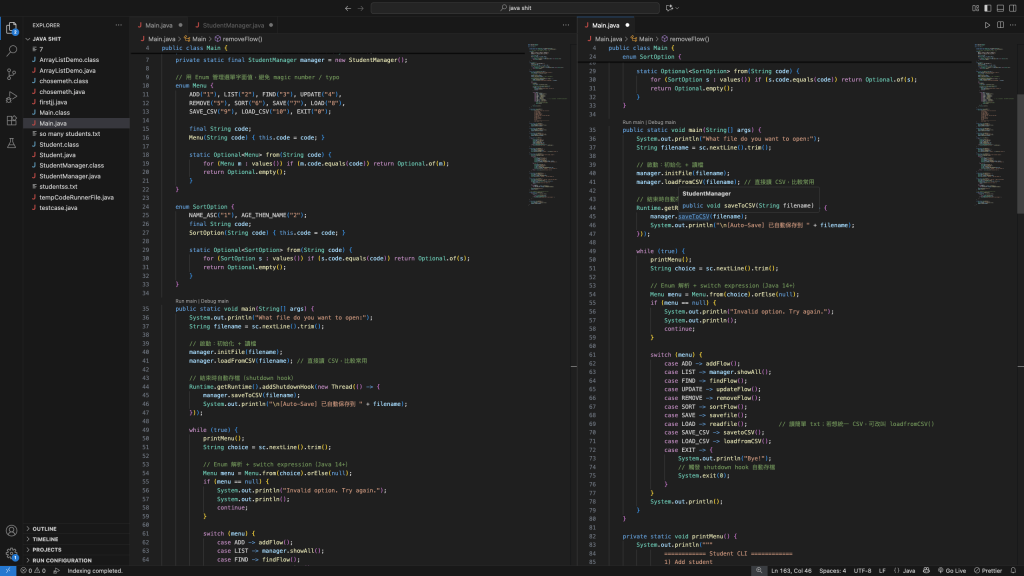This screenshot has width=1024, height=576.
Task: Click Run main code lens in left editor
Action: (x=185, y=301)
